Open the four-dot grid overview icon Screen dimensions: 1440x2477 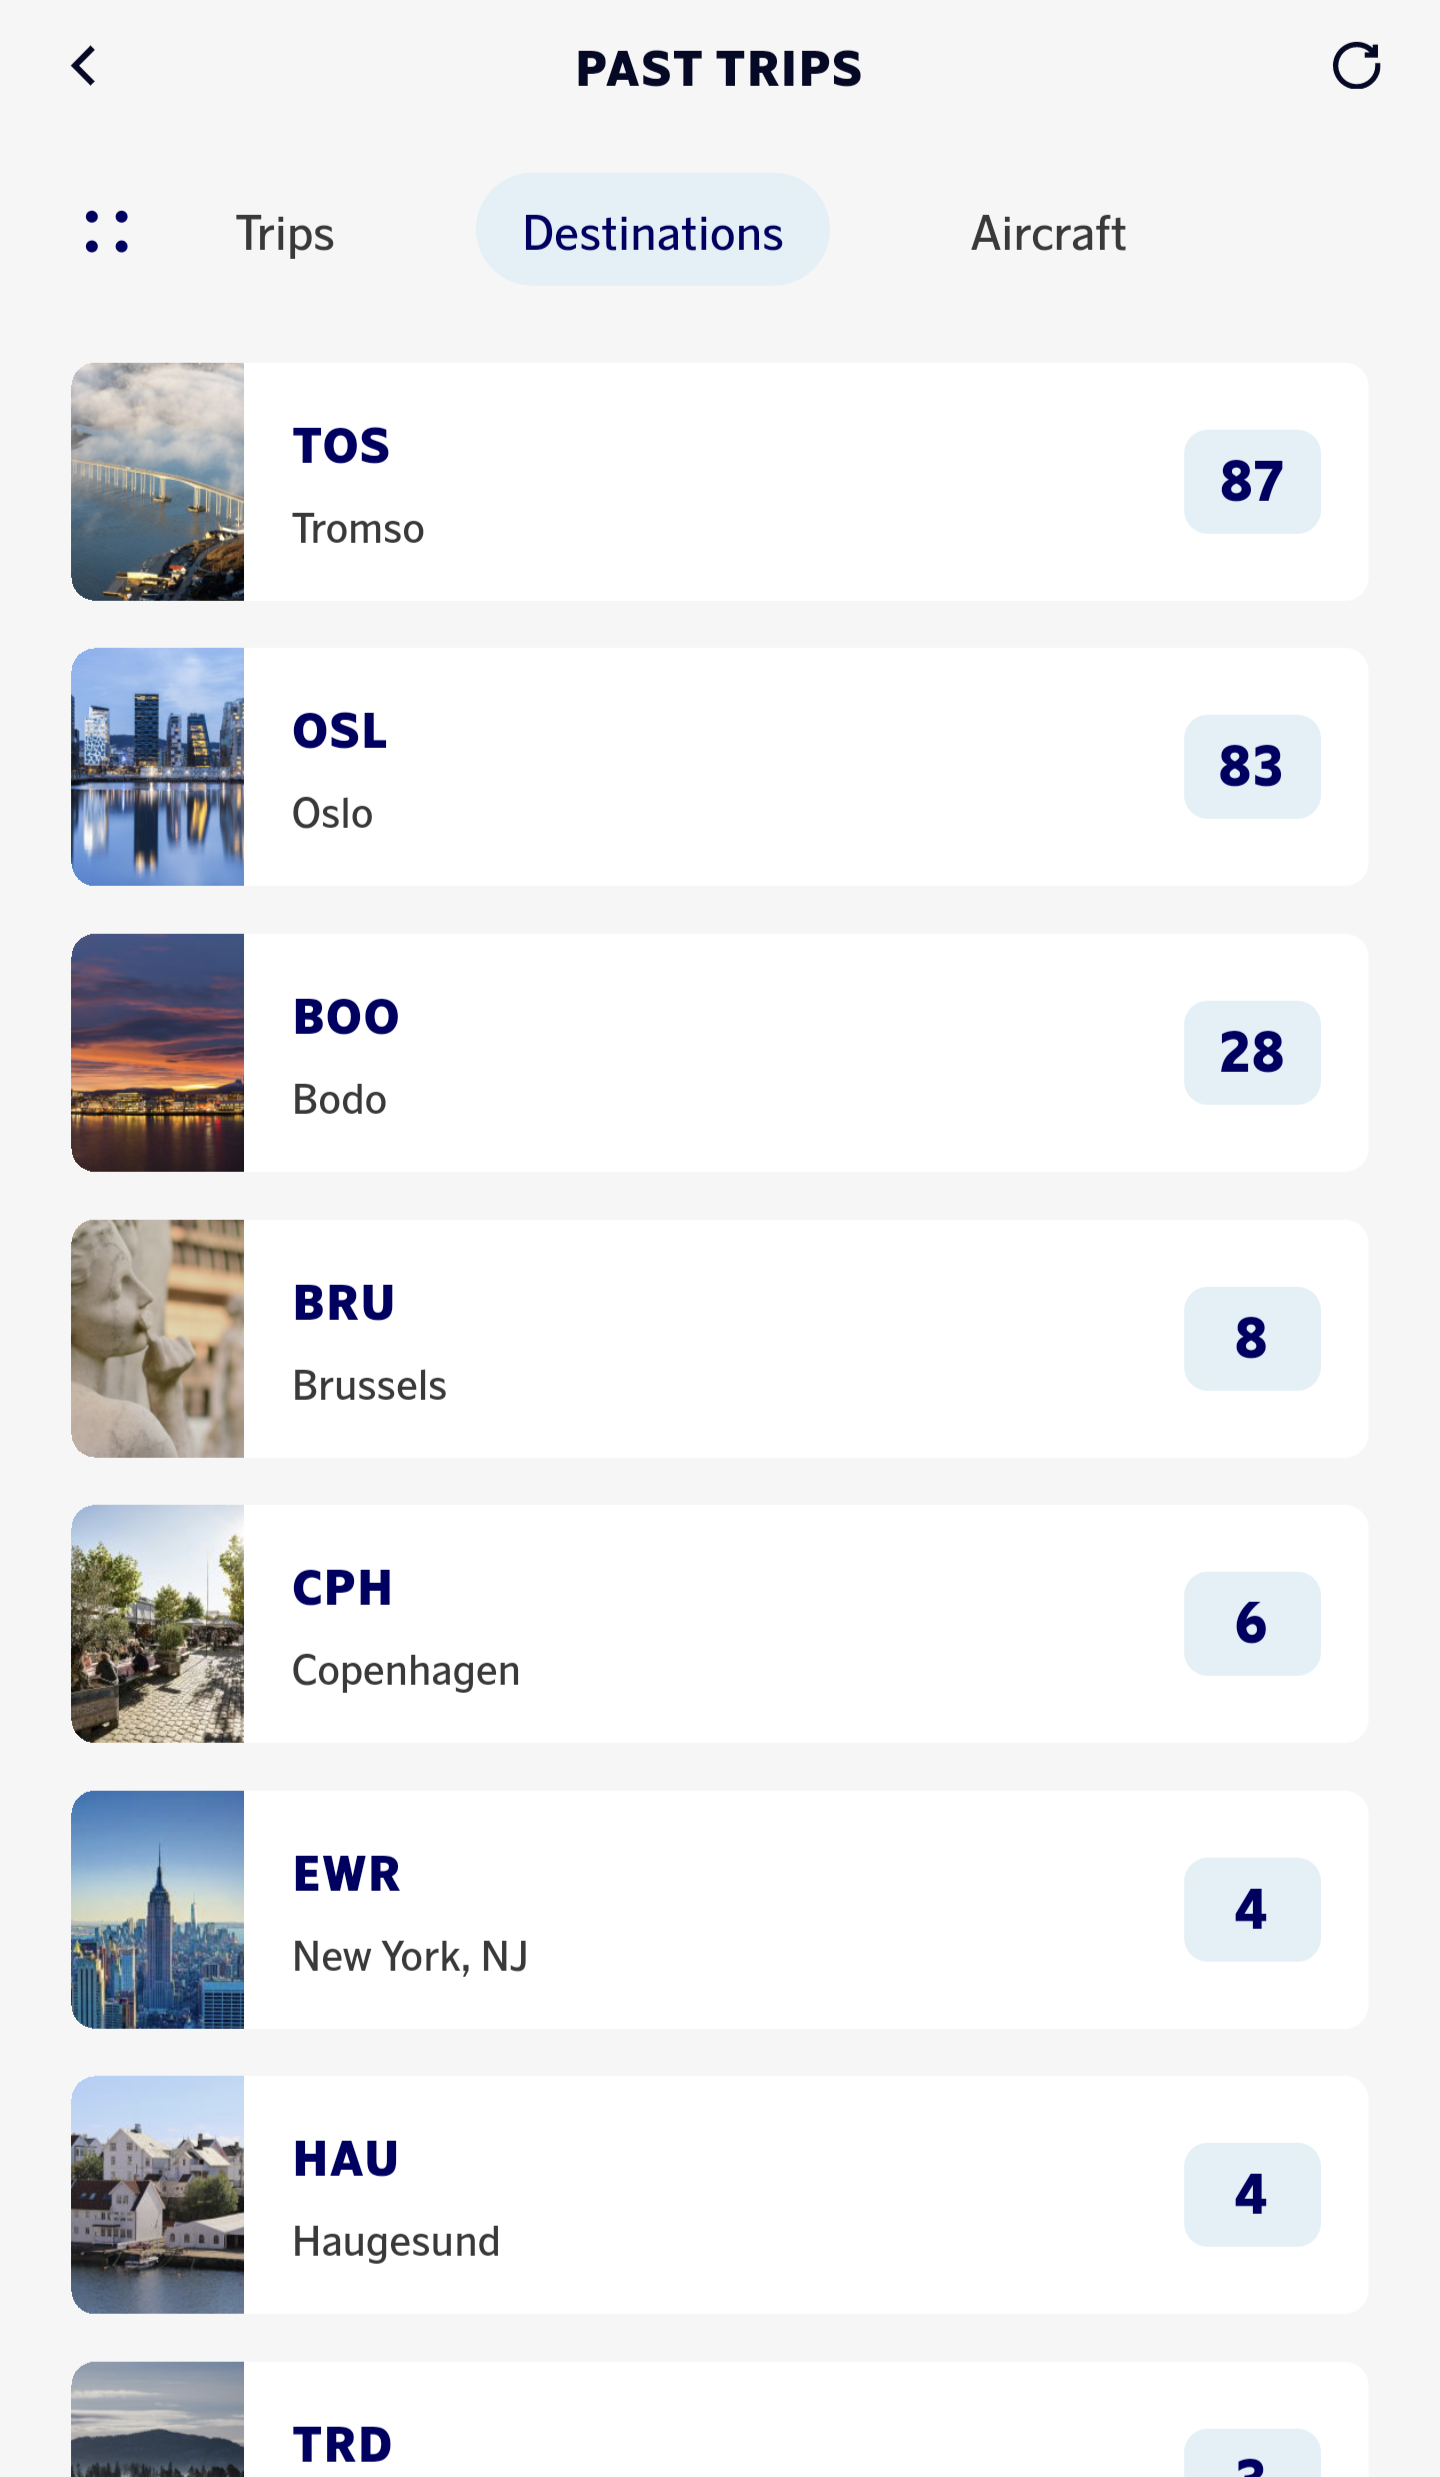point(107,232)
